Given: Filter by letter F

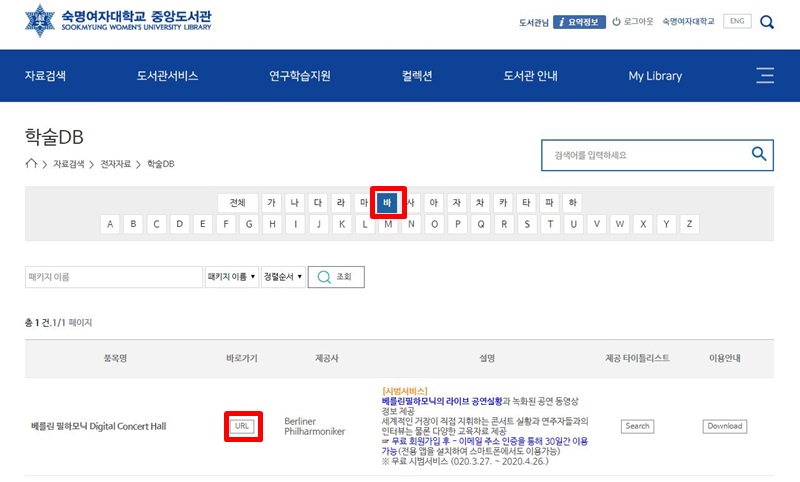Looking at the screenshot, I should click(x=226, y=224).
